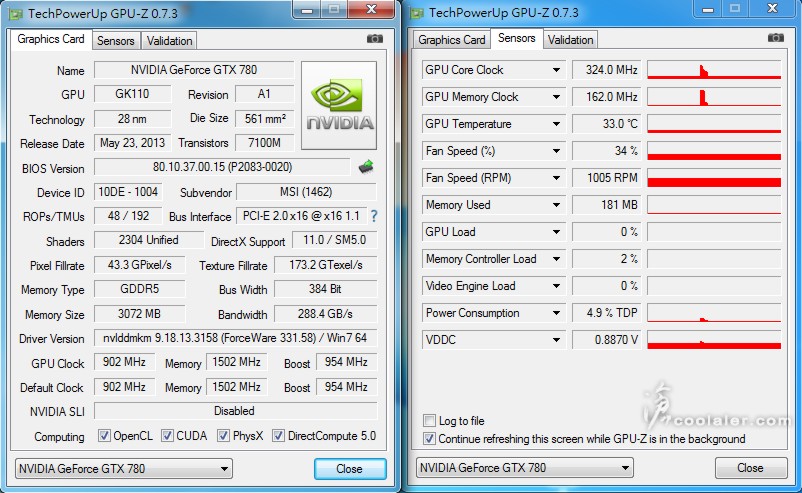The height and width of the screenshot is (493, 802).
Task: Click GPU Temperature reading 33.0 °C
Action: (x=607, y=124)
